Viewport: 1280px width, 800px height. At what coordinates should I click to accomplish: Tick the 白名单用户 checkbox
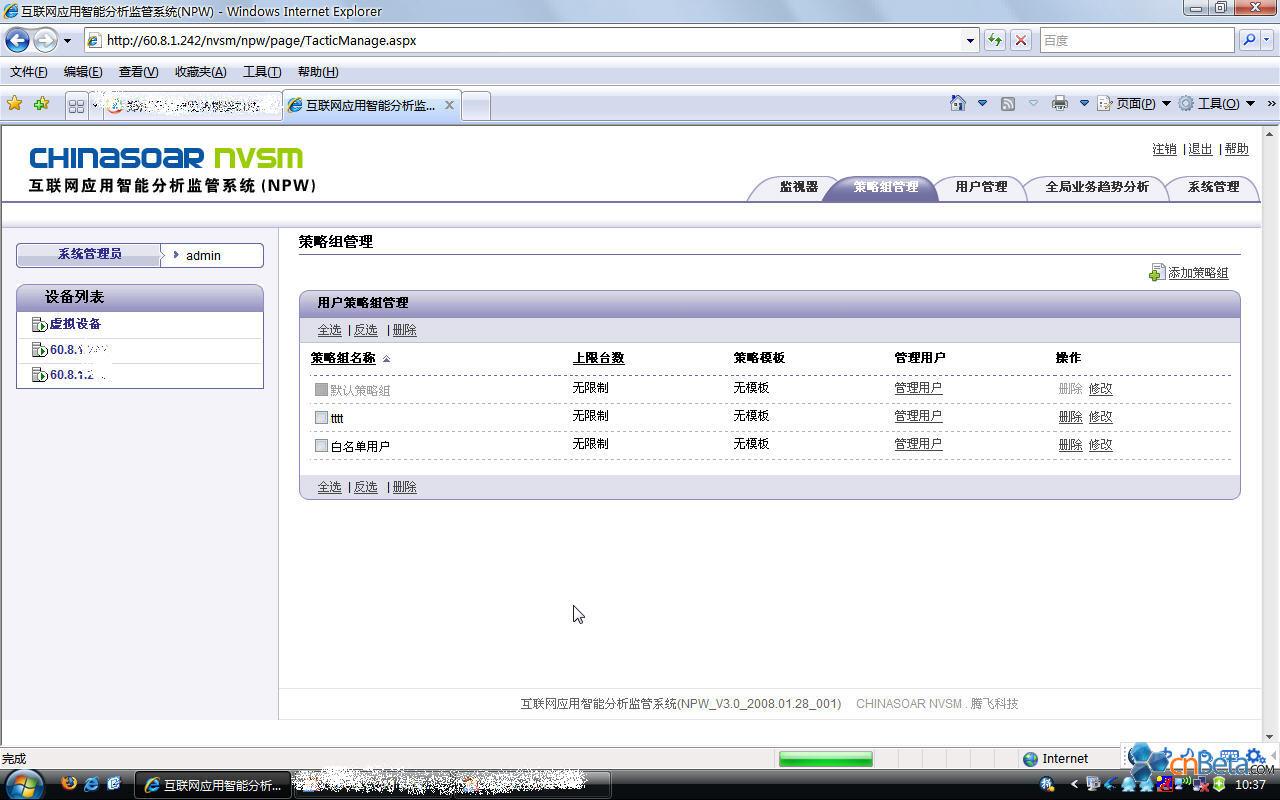321,446
